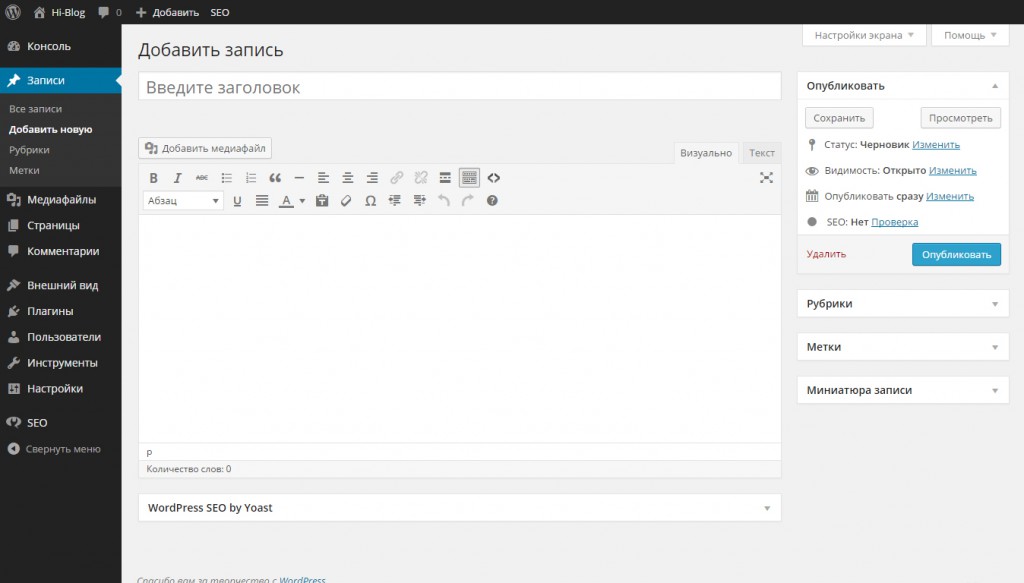Viewport: 1024px width, 583px height.
Task: Insert a special character (Omega)
Action: [370, 200]
